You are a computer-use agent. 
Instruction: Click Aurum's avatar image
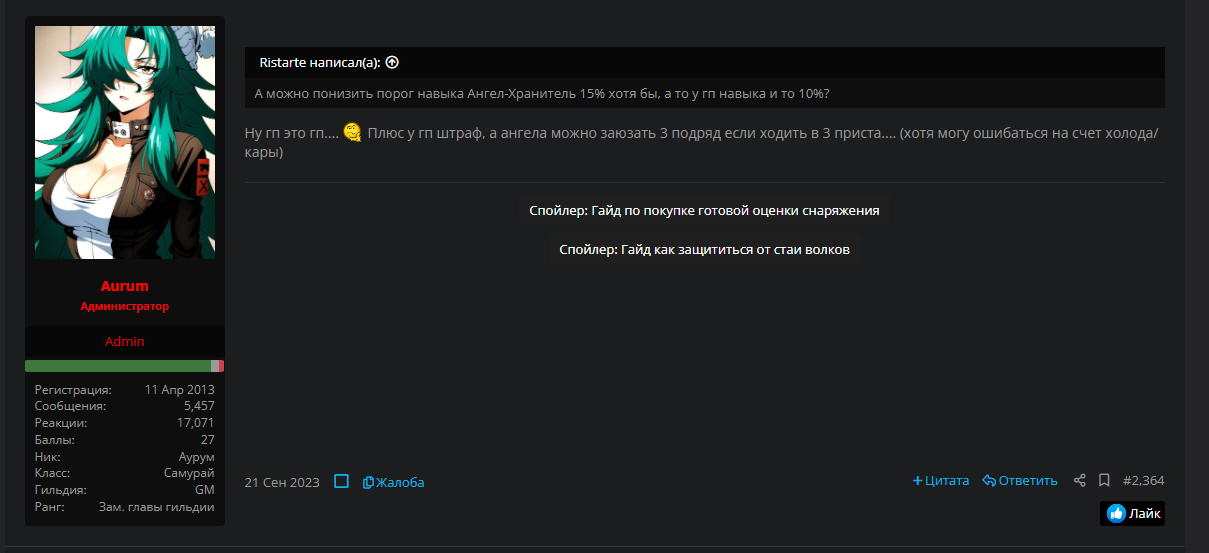point(125,142)
